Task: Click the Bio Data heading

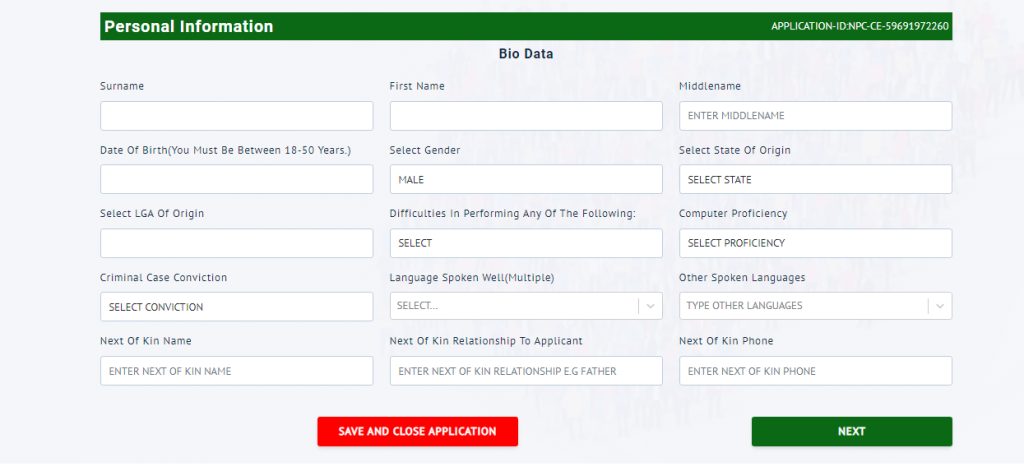Action: pyautogui.click(x=526, y=54)
